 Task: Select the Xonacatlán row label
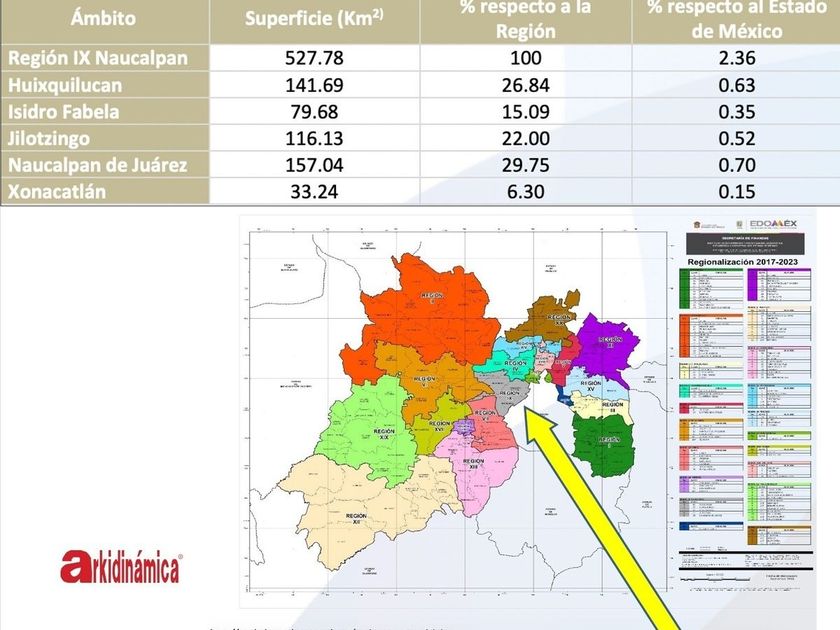57,192
